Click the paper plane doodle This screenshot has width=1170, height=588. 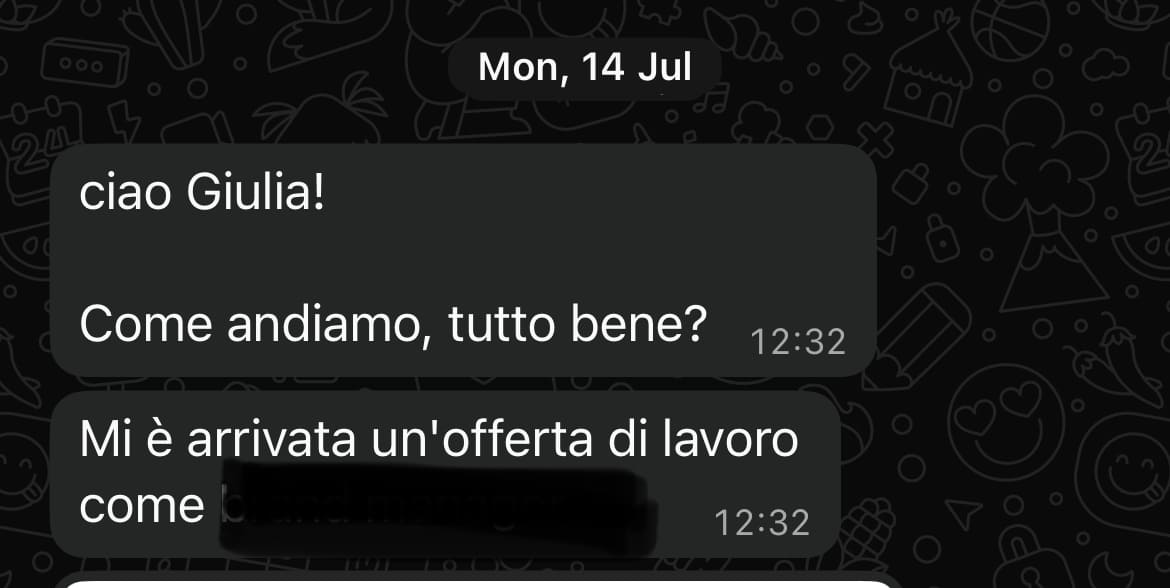click(963, 513)
